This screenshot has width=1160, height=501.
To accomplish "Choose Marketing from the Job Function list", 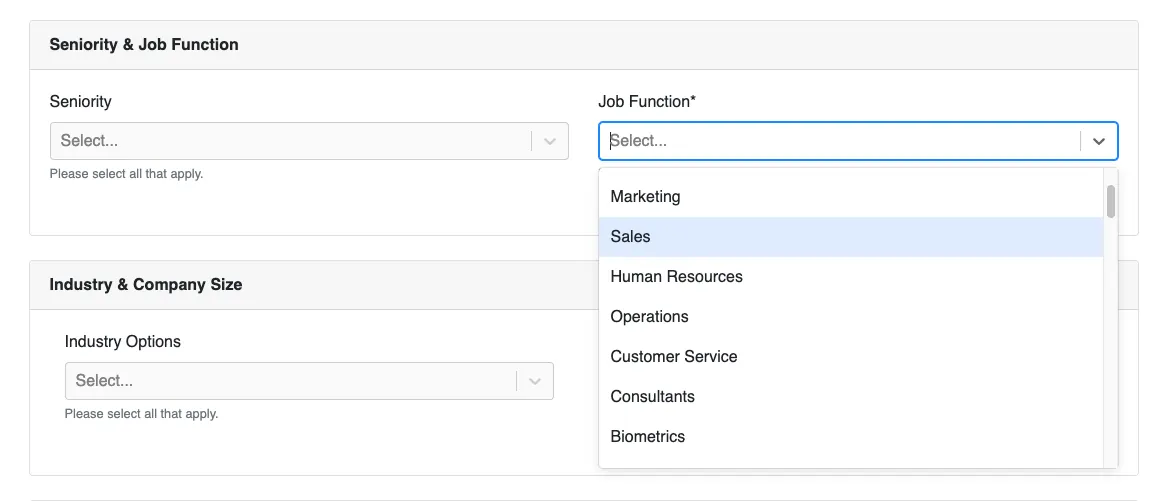I will 851,197.
